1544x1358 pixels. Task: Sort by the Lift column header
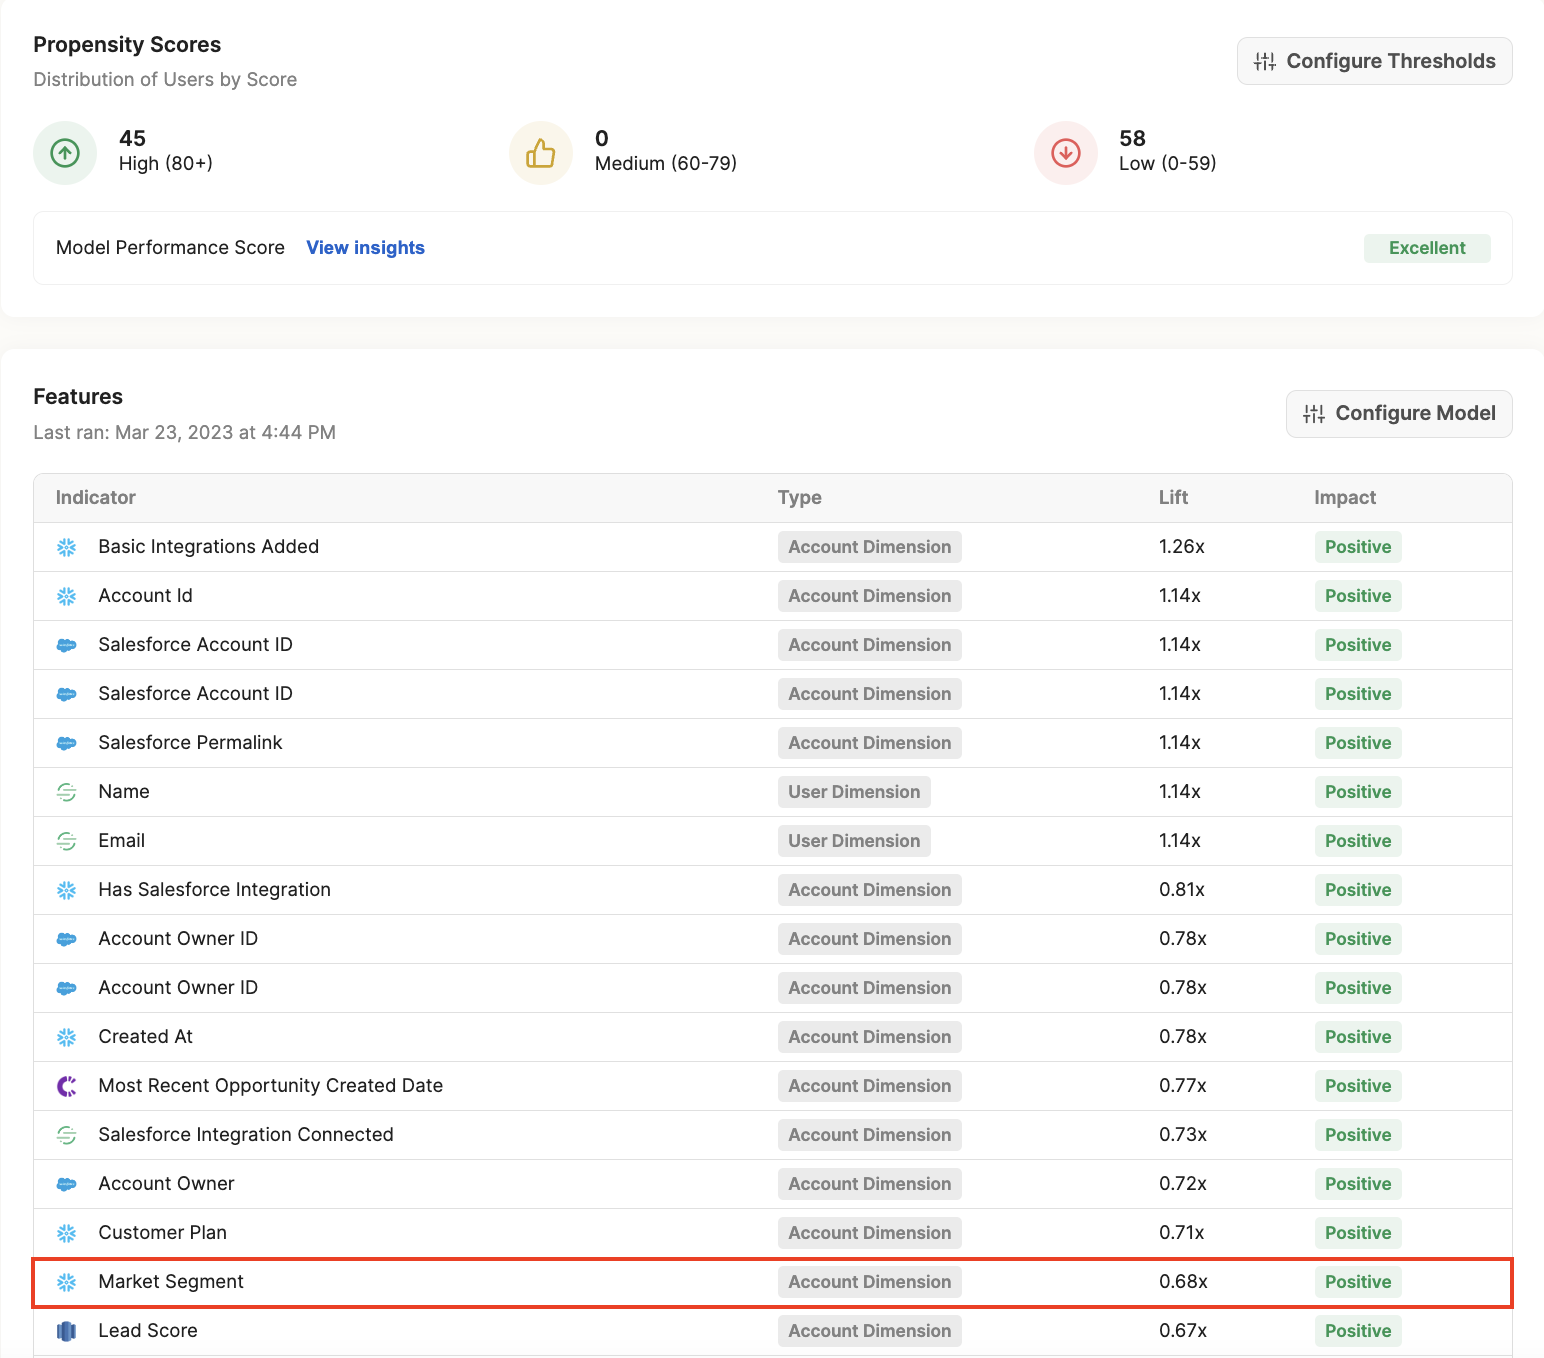pos(1173,498)
